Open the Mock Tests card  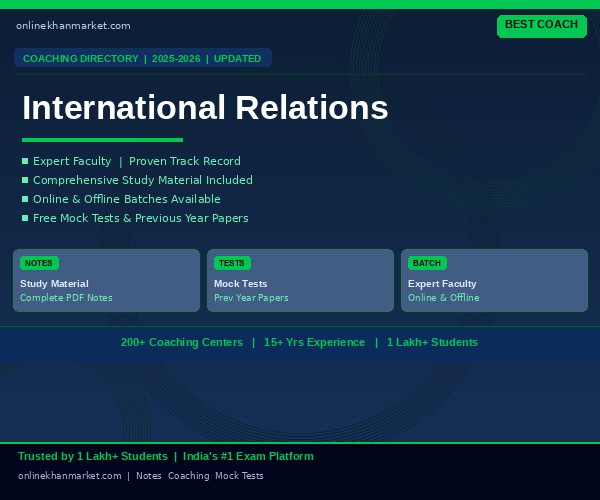(x=300, y=280)
